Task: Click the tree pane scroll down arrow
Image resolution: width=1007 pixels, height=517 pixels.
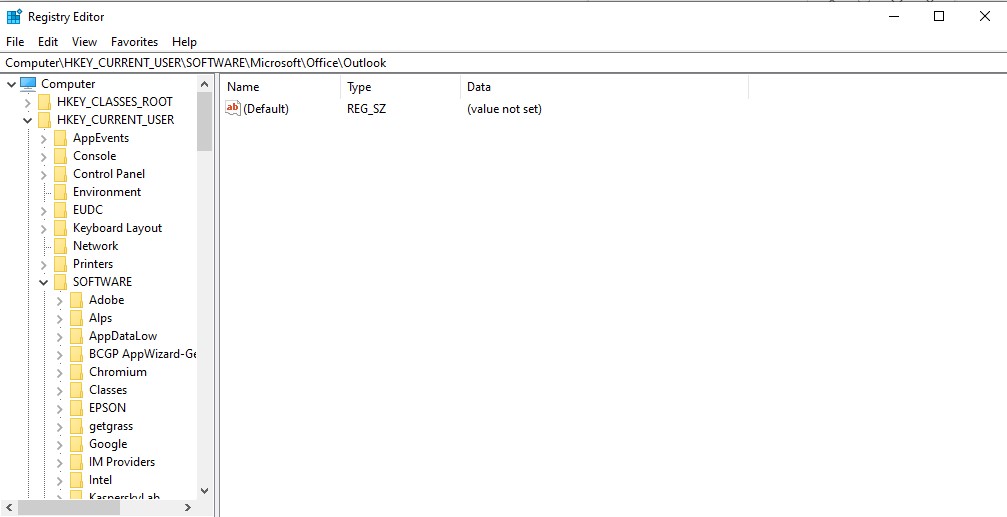Action: point(205,490)
